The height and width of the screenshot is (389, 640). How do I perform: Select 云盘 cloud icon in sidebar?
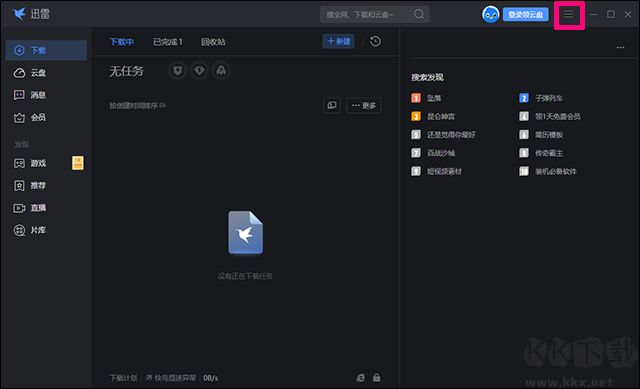(19, 73)
